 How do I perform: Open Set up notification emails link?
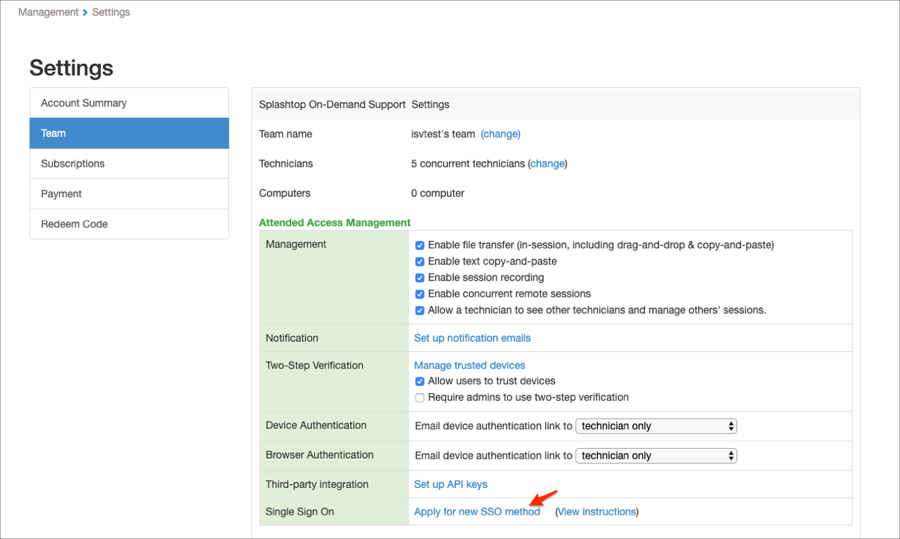(472, 338)
